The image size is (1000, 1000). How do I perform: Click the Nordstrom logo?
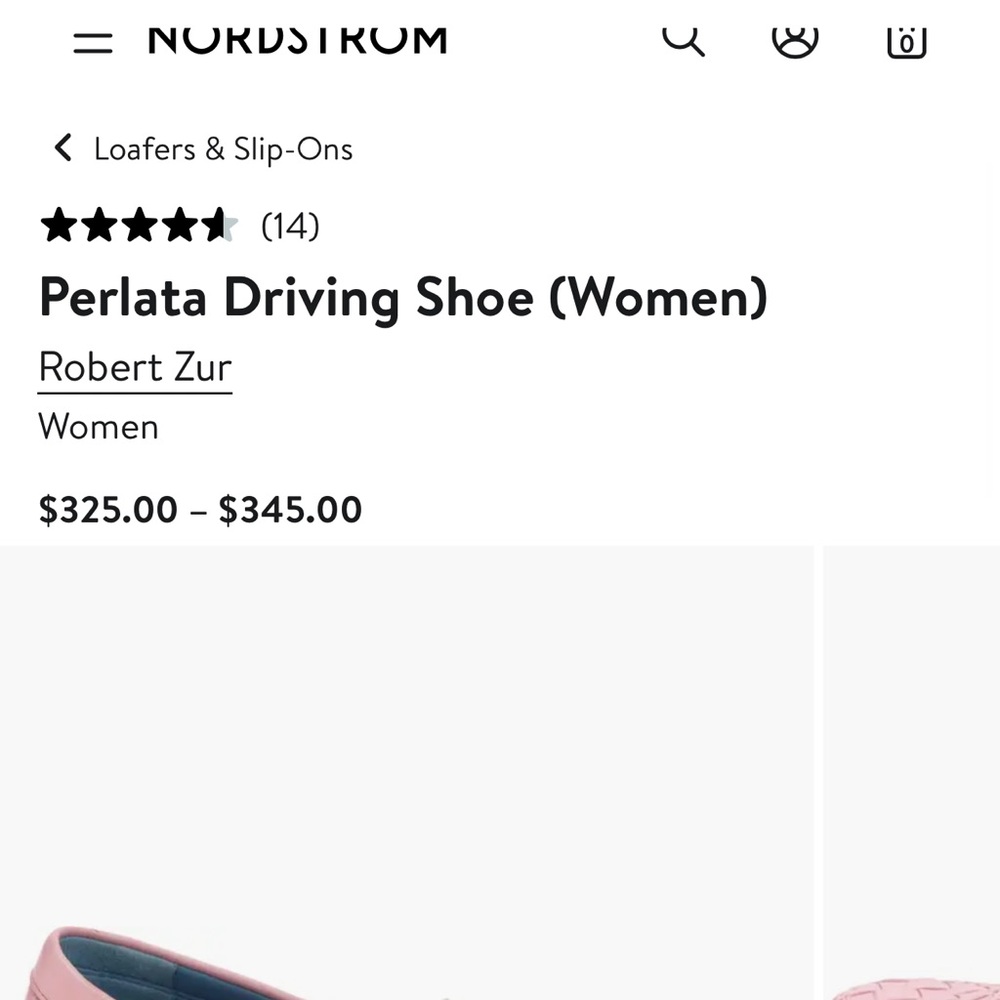(297, 38)
